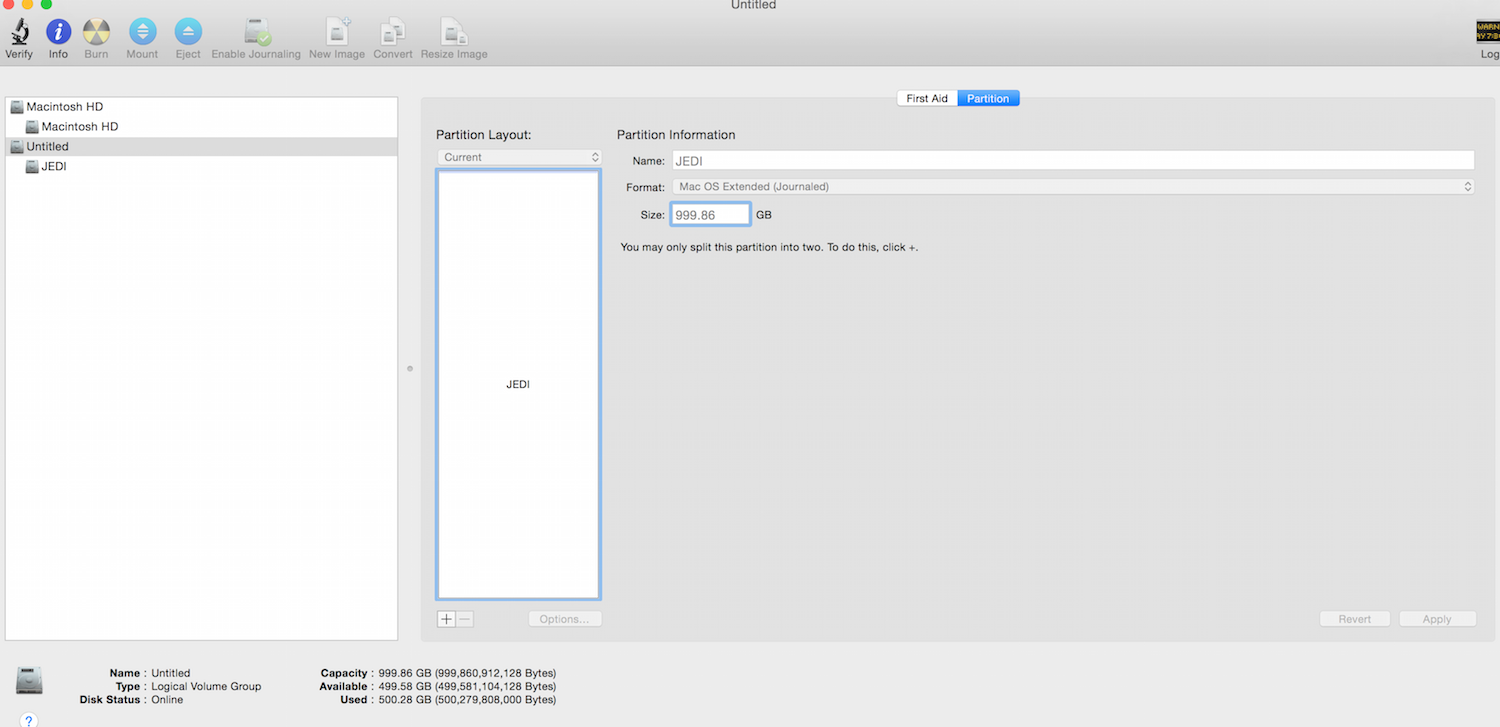Viewport: 1500px width, 727px height.
Task: Click the Mount toolbar icon
Action: point(142,32)
